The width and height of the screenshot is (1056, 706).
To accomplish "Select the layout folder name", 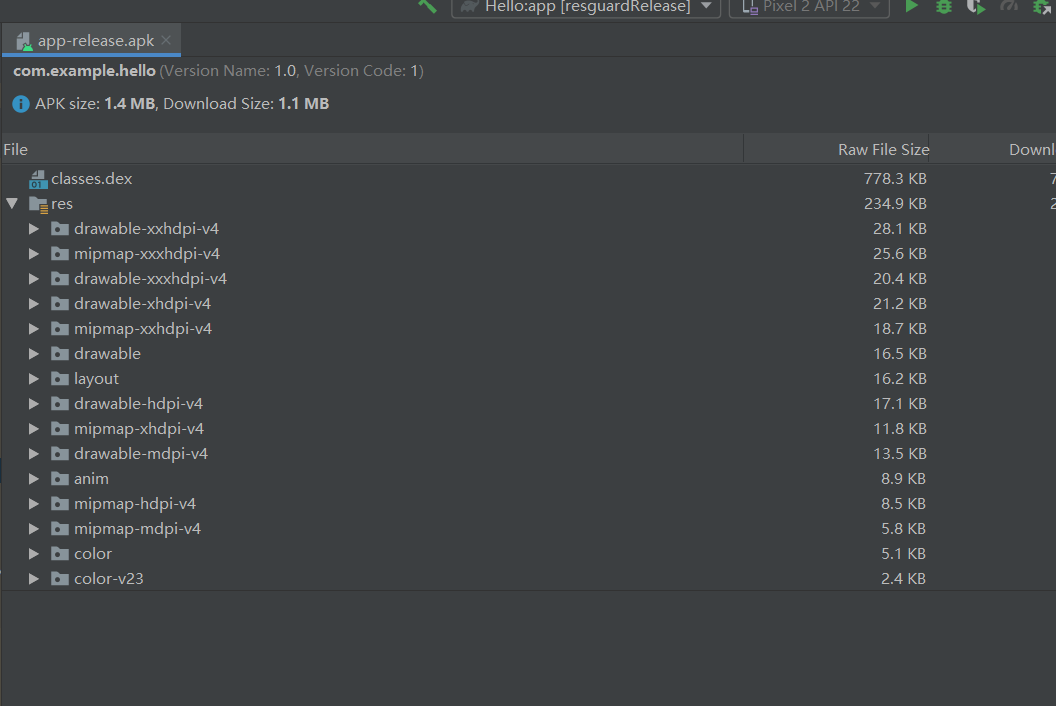I will click(96, 379).
